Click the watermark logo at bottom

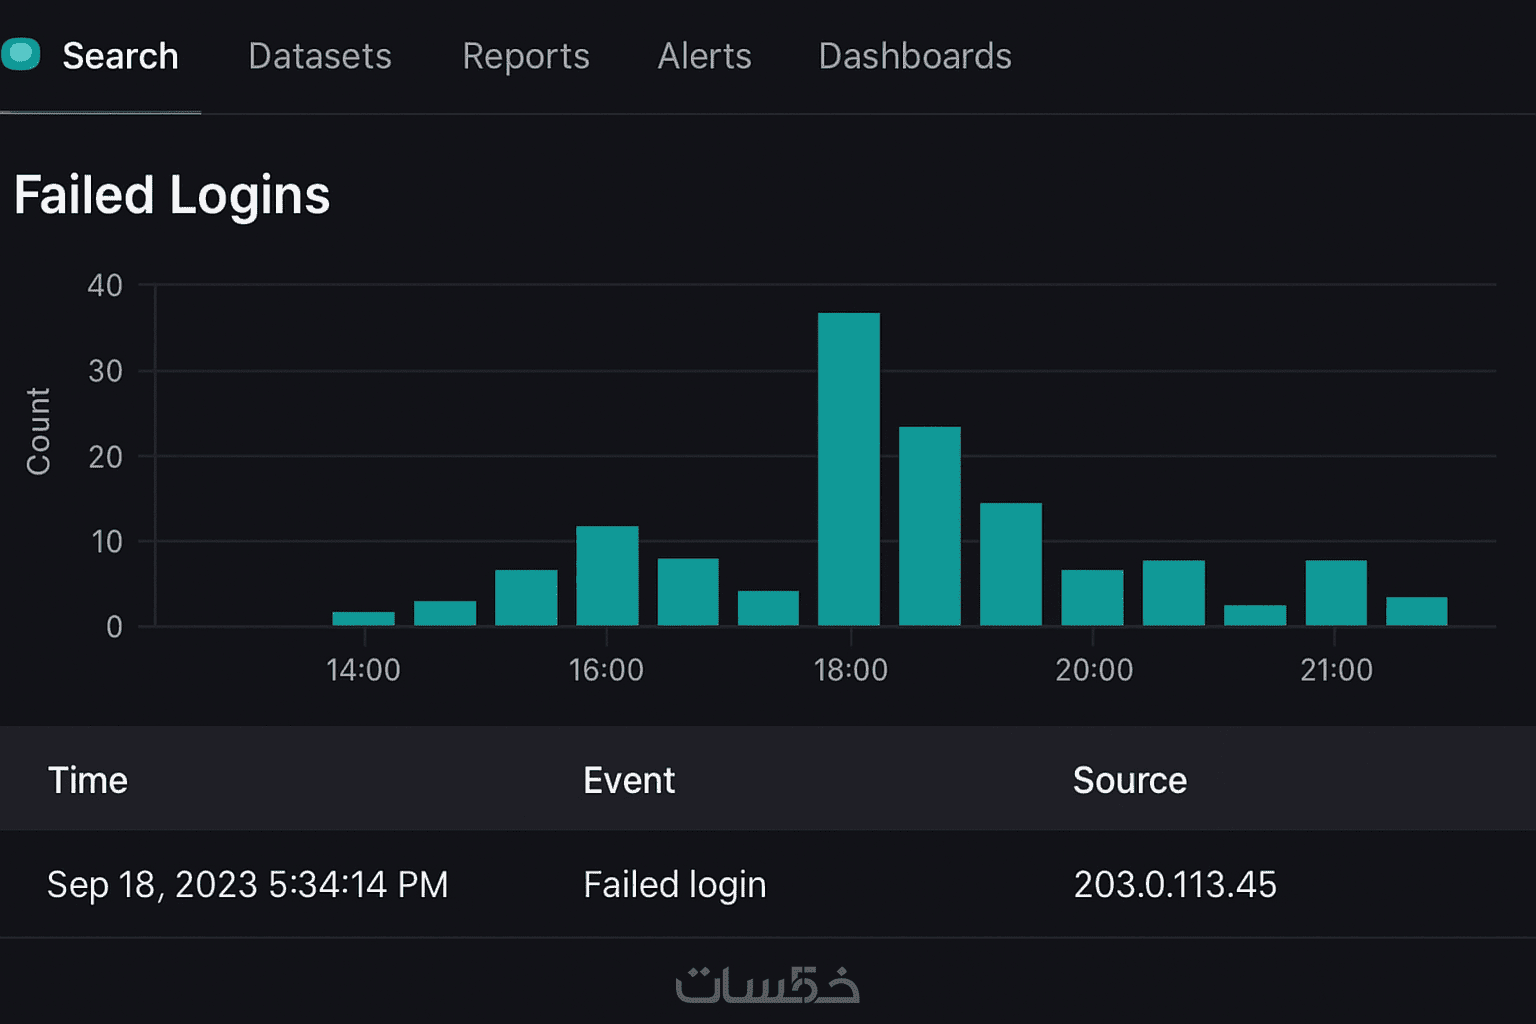pos(767,984)
